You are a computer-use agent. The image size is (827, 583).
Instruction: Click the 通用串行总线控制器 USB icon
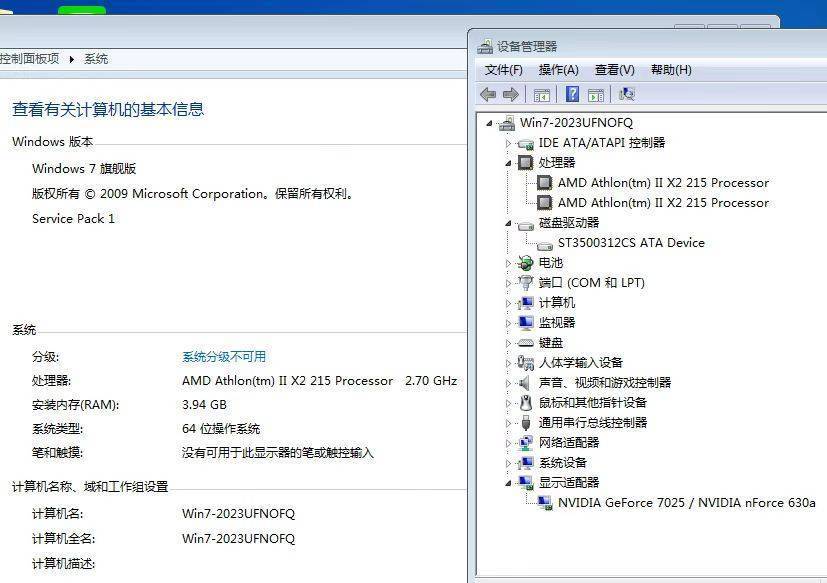pyautogui.click(x=526, y=423)
